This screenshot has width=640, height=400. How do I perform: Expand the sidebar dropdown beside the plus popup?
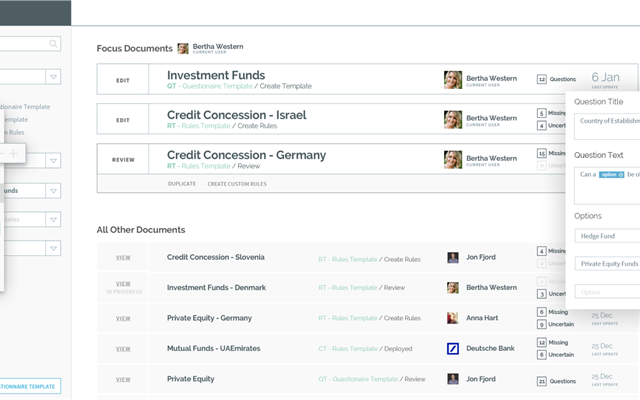(53, 161)
